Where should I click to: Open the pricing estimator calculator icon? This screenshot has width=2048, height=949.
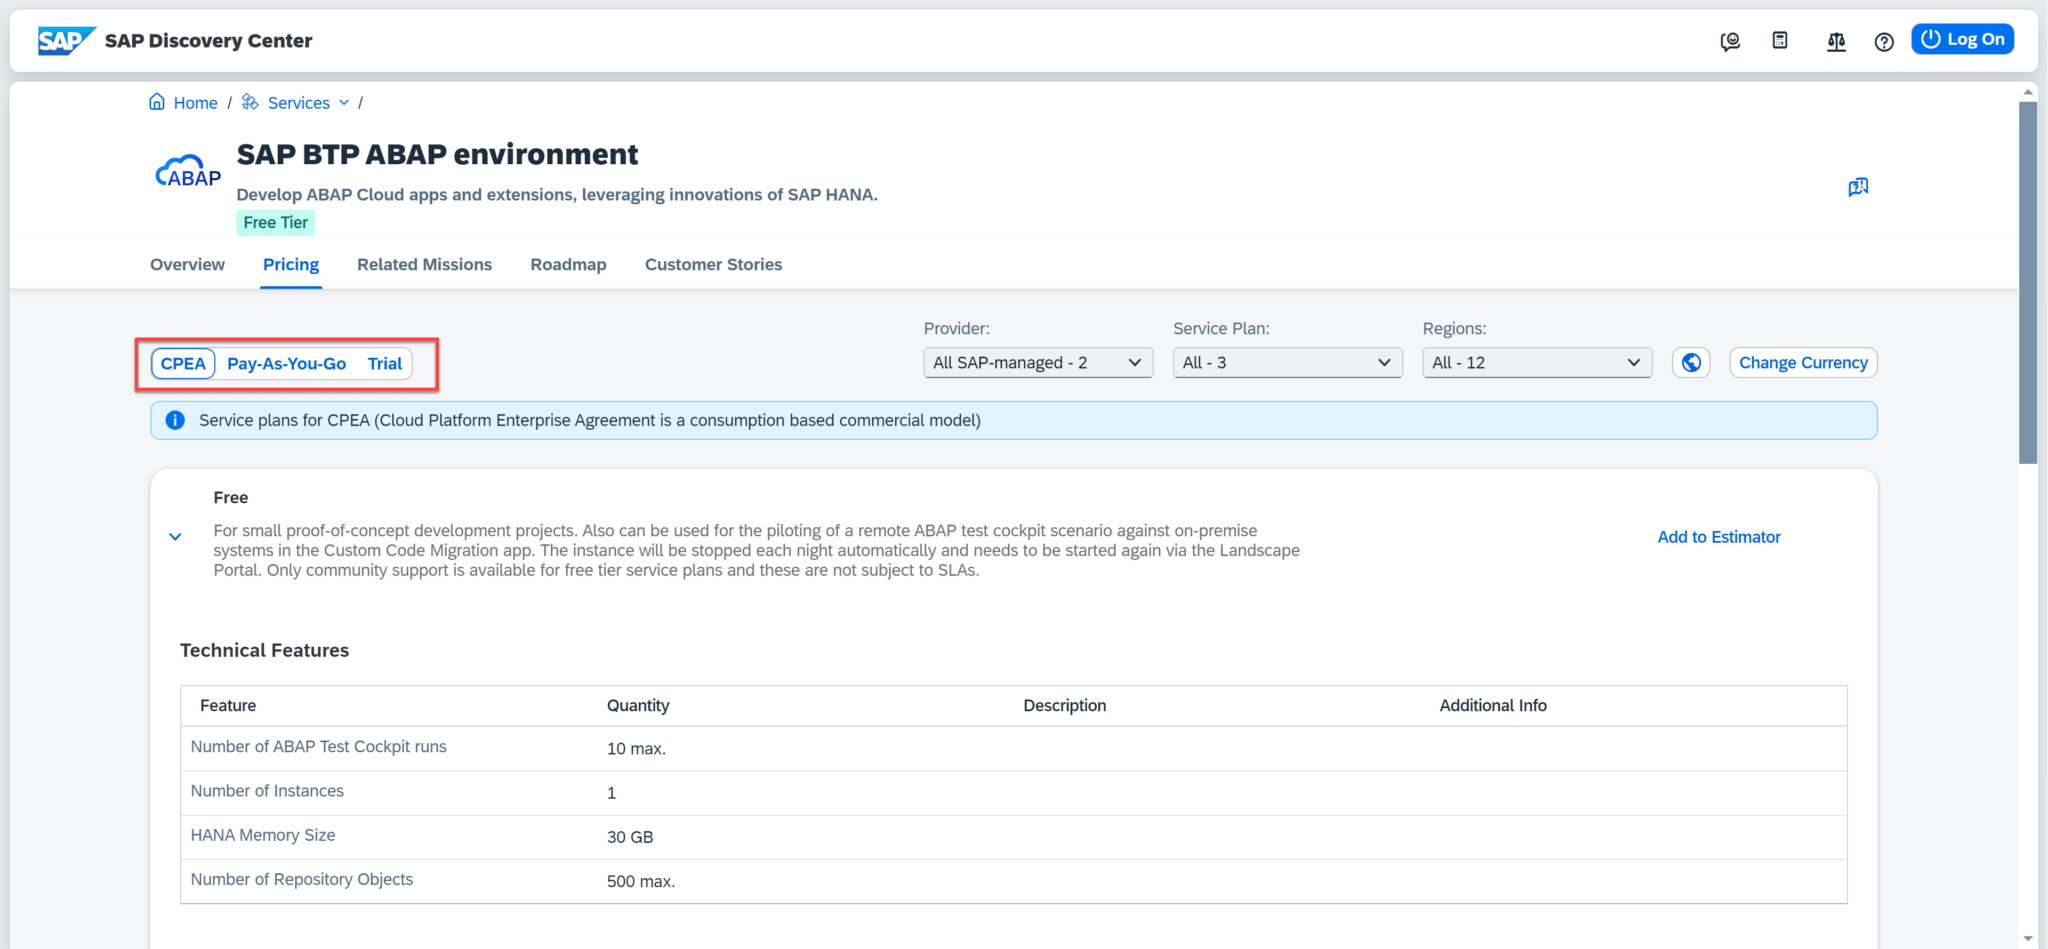pyautogui.click(x=1780, y=40)
